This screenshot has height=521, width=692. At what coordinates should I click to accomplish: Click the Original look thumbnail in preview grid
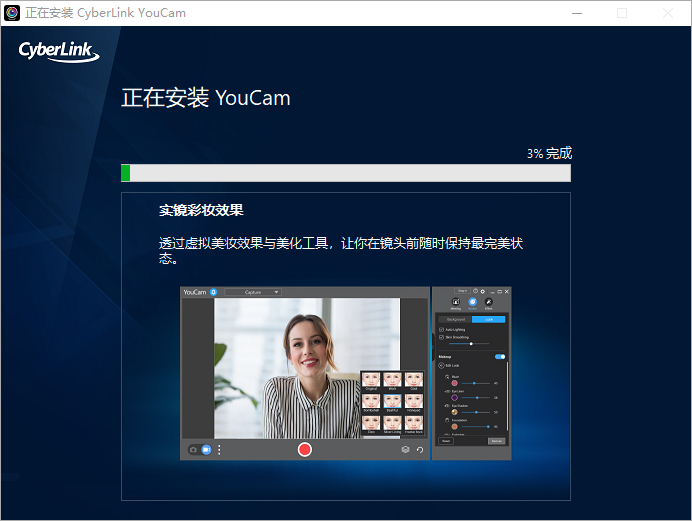371,381
